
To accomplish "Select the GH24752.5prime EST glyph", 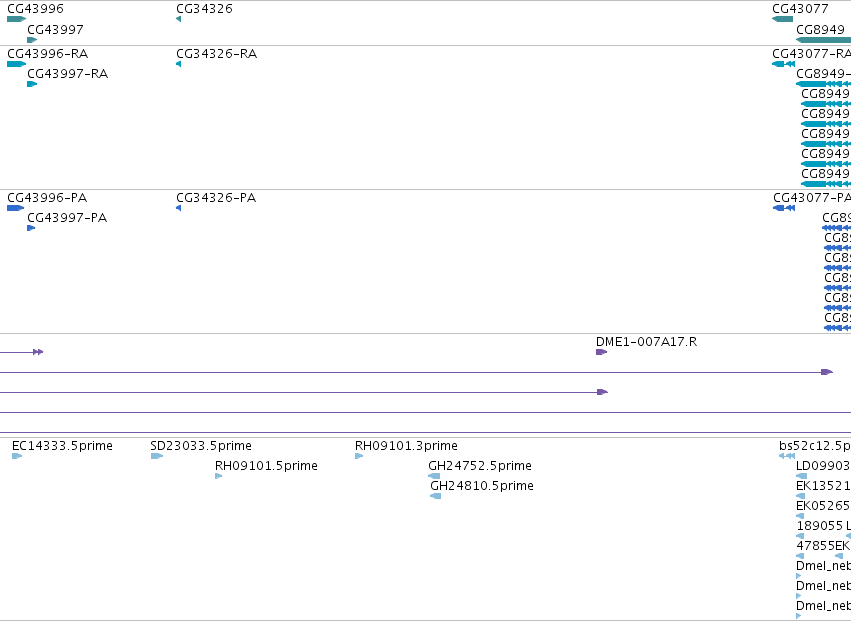I will coord(434,476).
